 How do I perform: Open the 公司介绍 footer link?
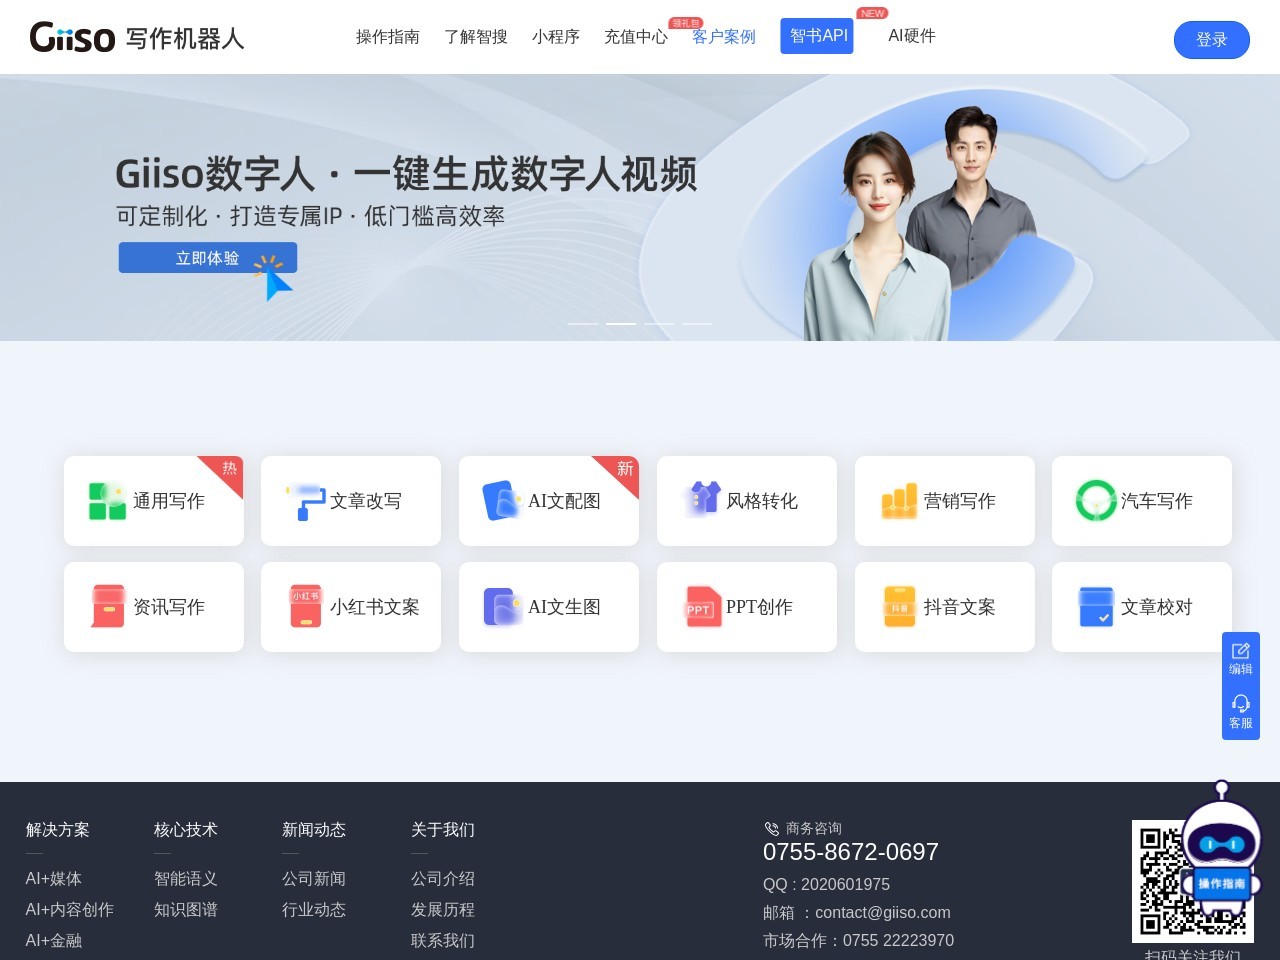click(x=442, y=879)
